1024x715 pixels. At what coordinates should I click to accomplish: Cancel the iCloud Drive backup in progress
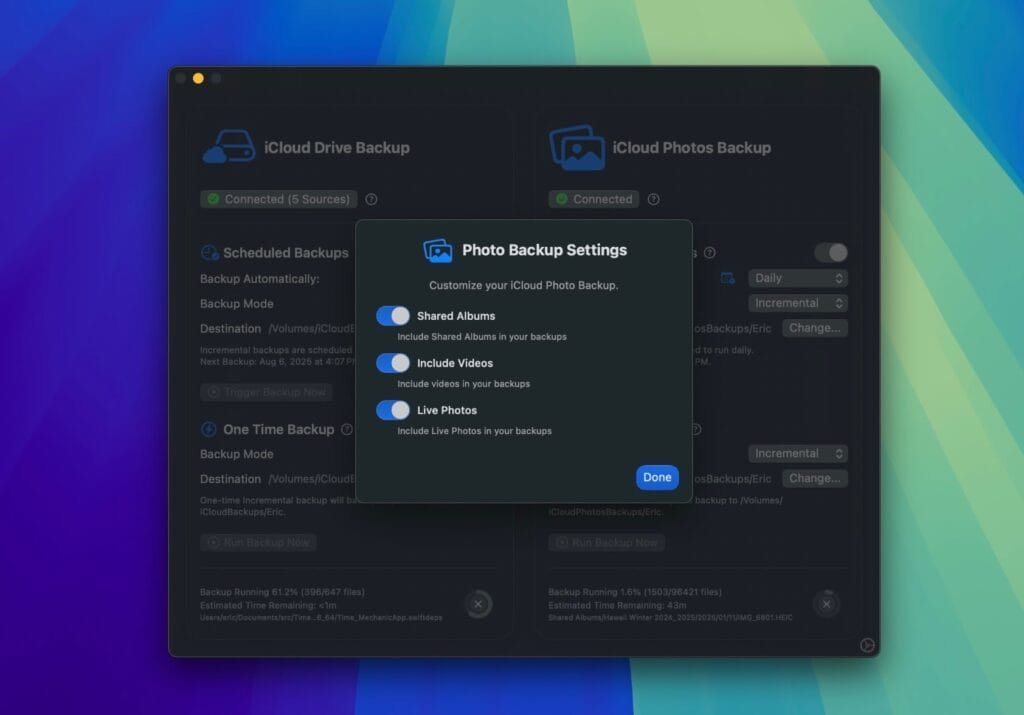click(x=478, y=604)
